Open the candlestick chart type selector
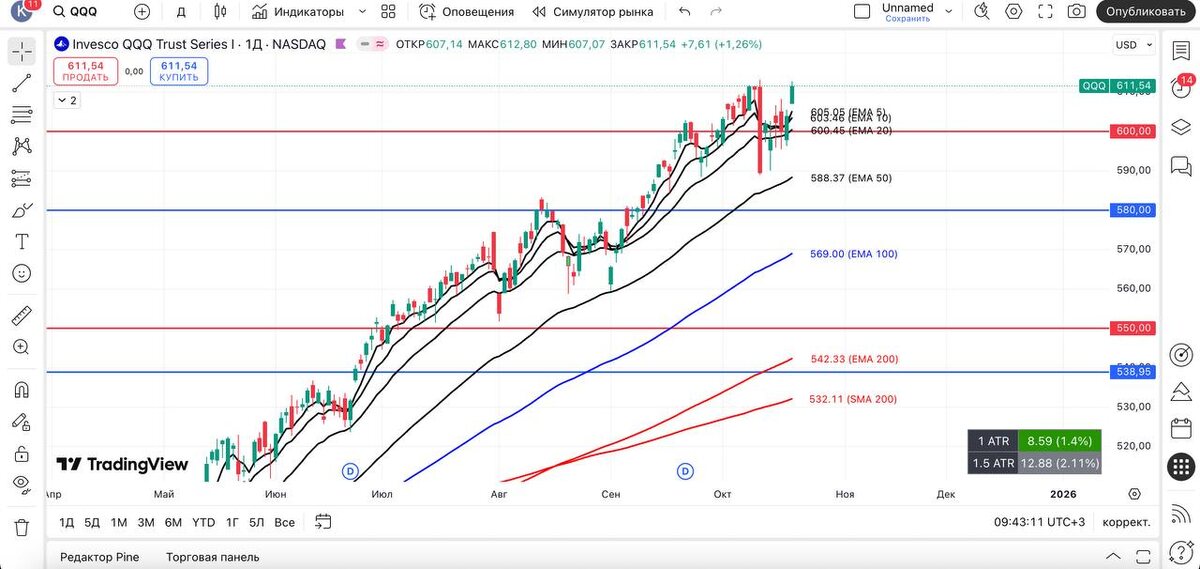 click(x=221, y=12)
